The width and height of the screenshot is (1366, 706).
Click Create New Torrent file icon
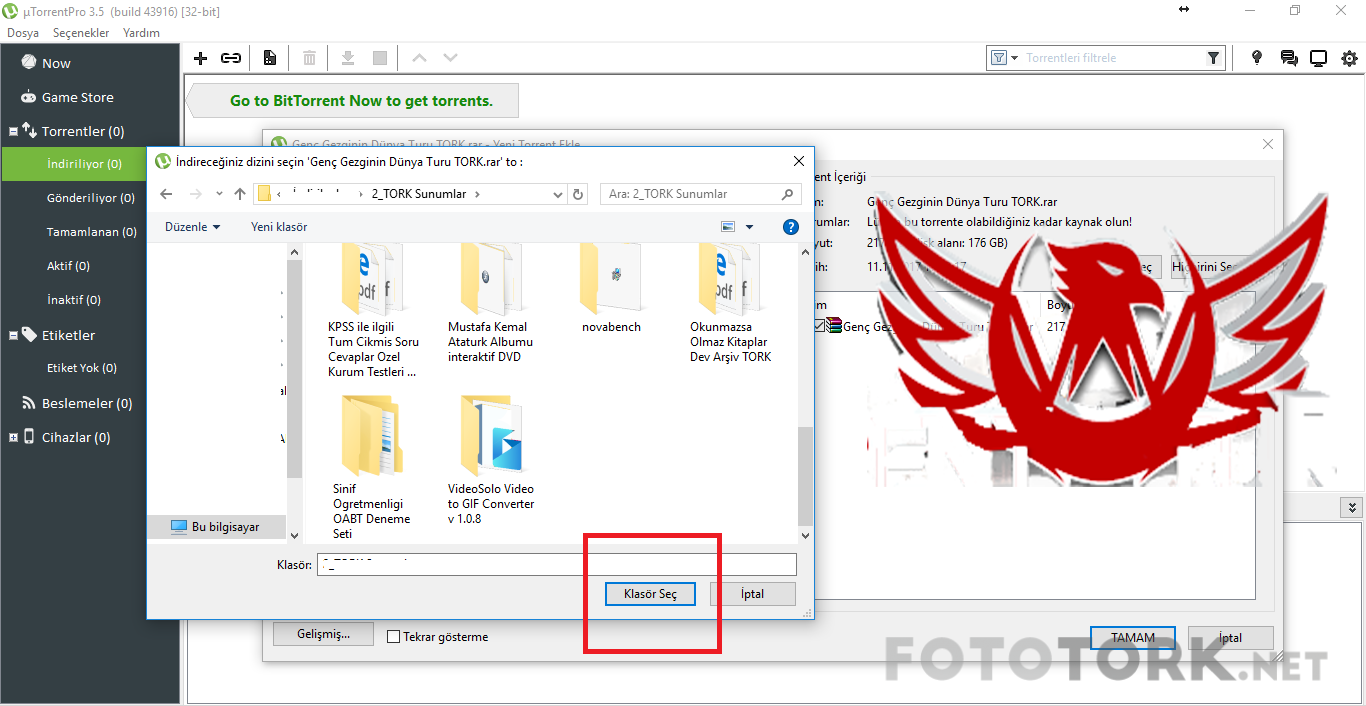270,58
